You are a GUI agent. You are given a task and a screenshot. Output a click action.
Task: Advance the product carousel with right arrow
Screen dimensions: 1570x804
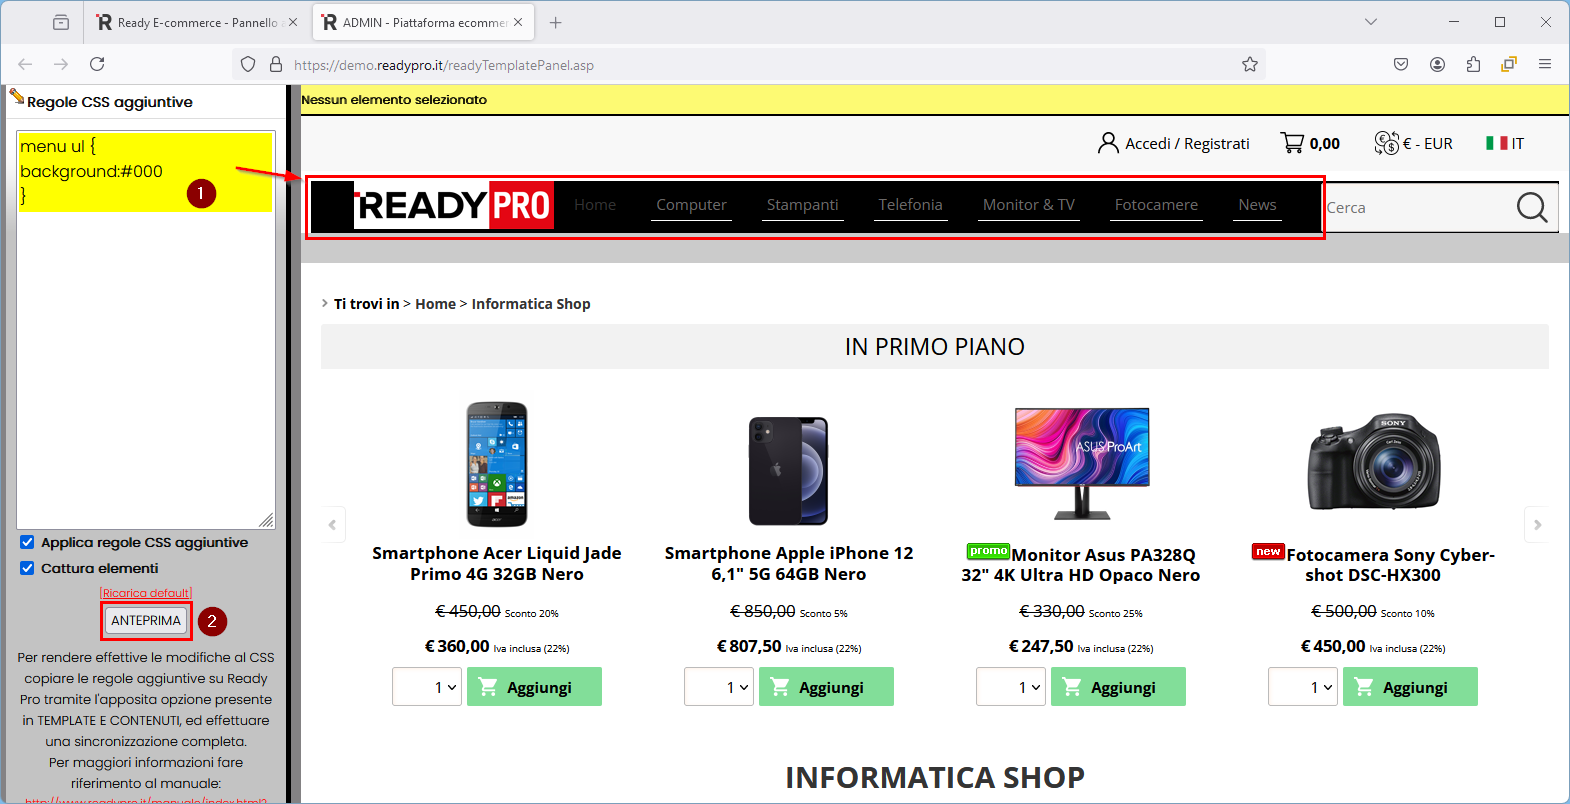click(x=1537, y=524)
